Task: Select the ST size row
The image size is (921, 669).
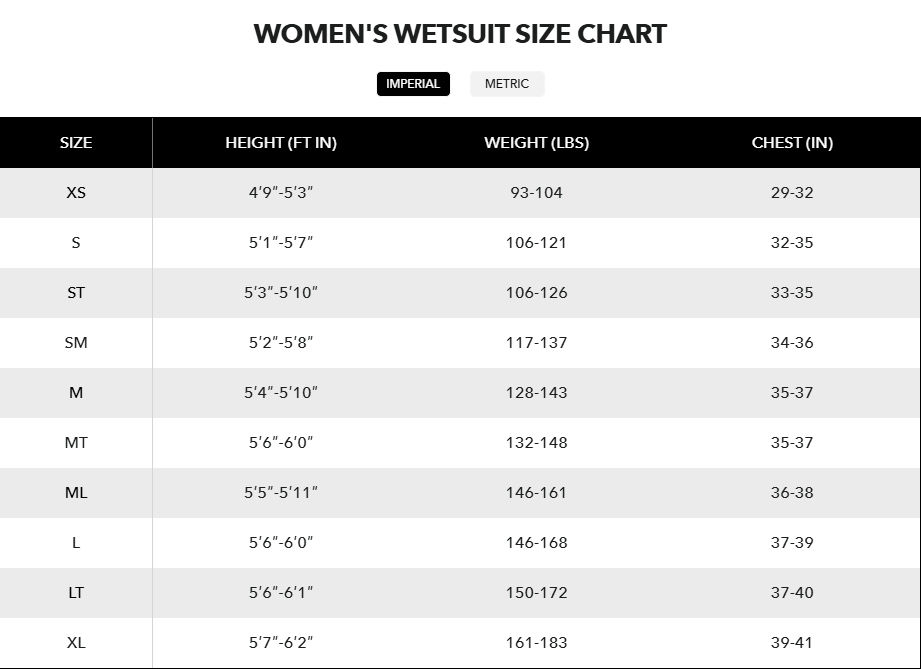Action: pyautogui.click(x=75, y=292)
